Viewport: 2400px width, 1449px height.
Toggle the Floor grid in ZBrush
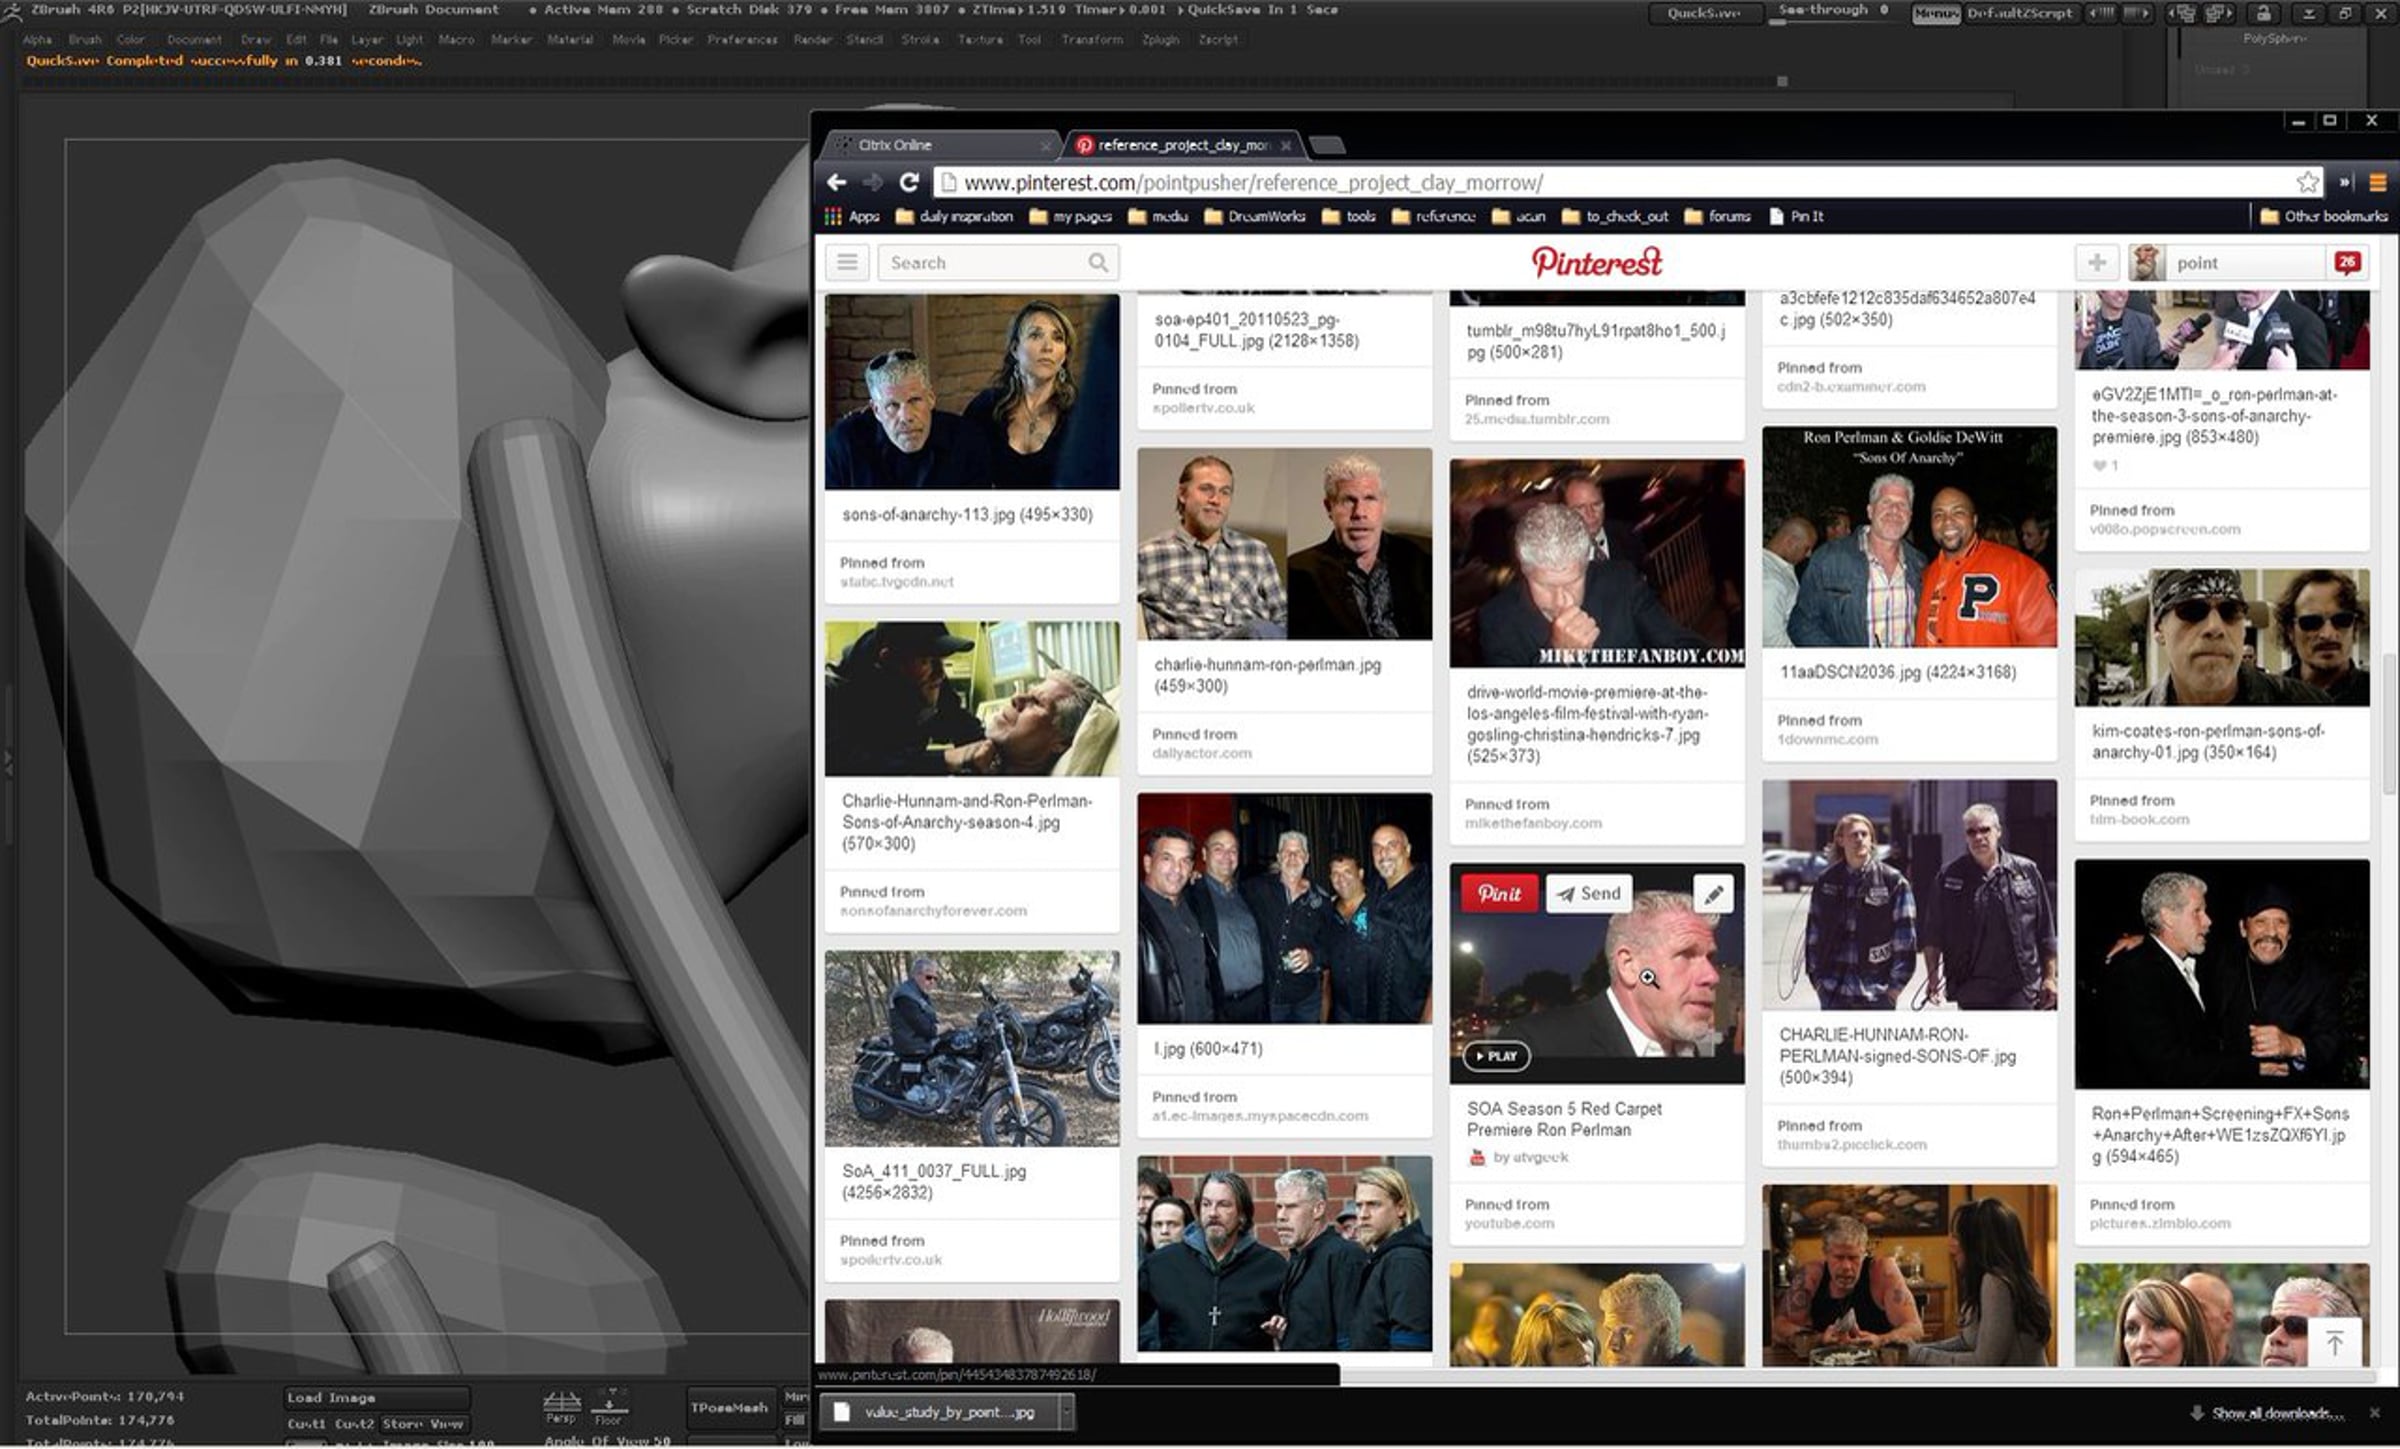[609, 1408]
